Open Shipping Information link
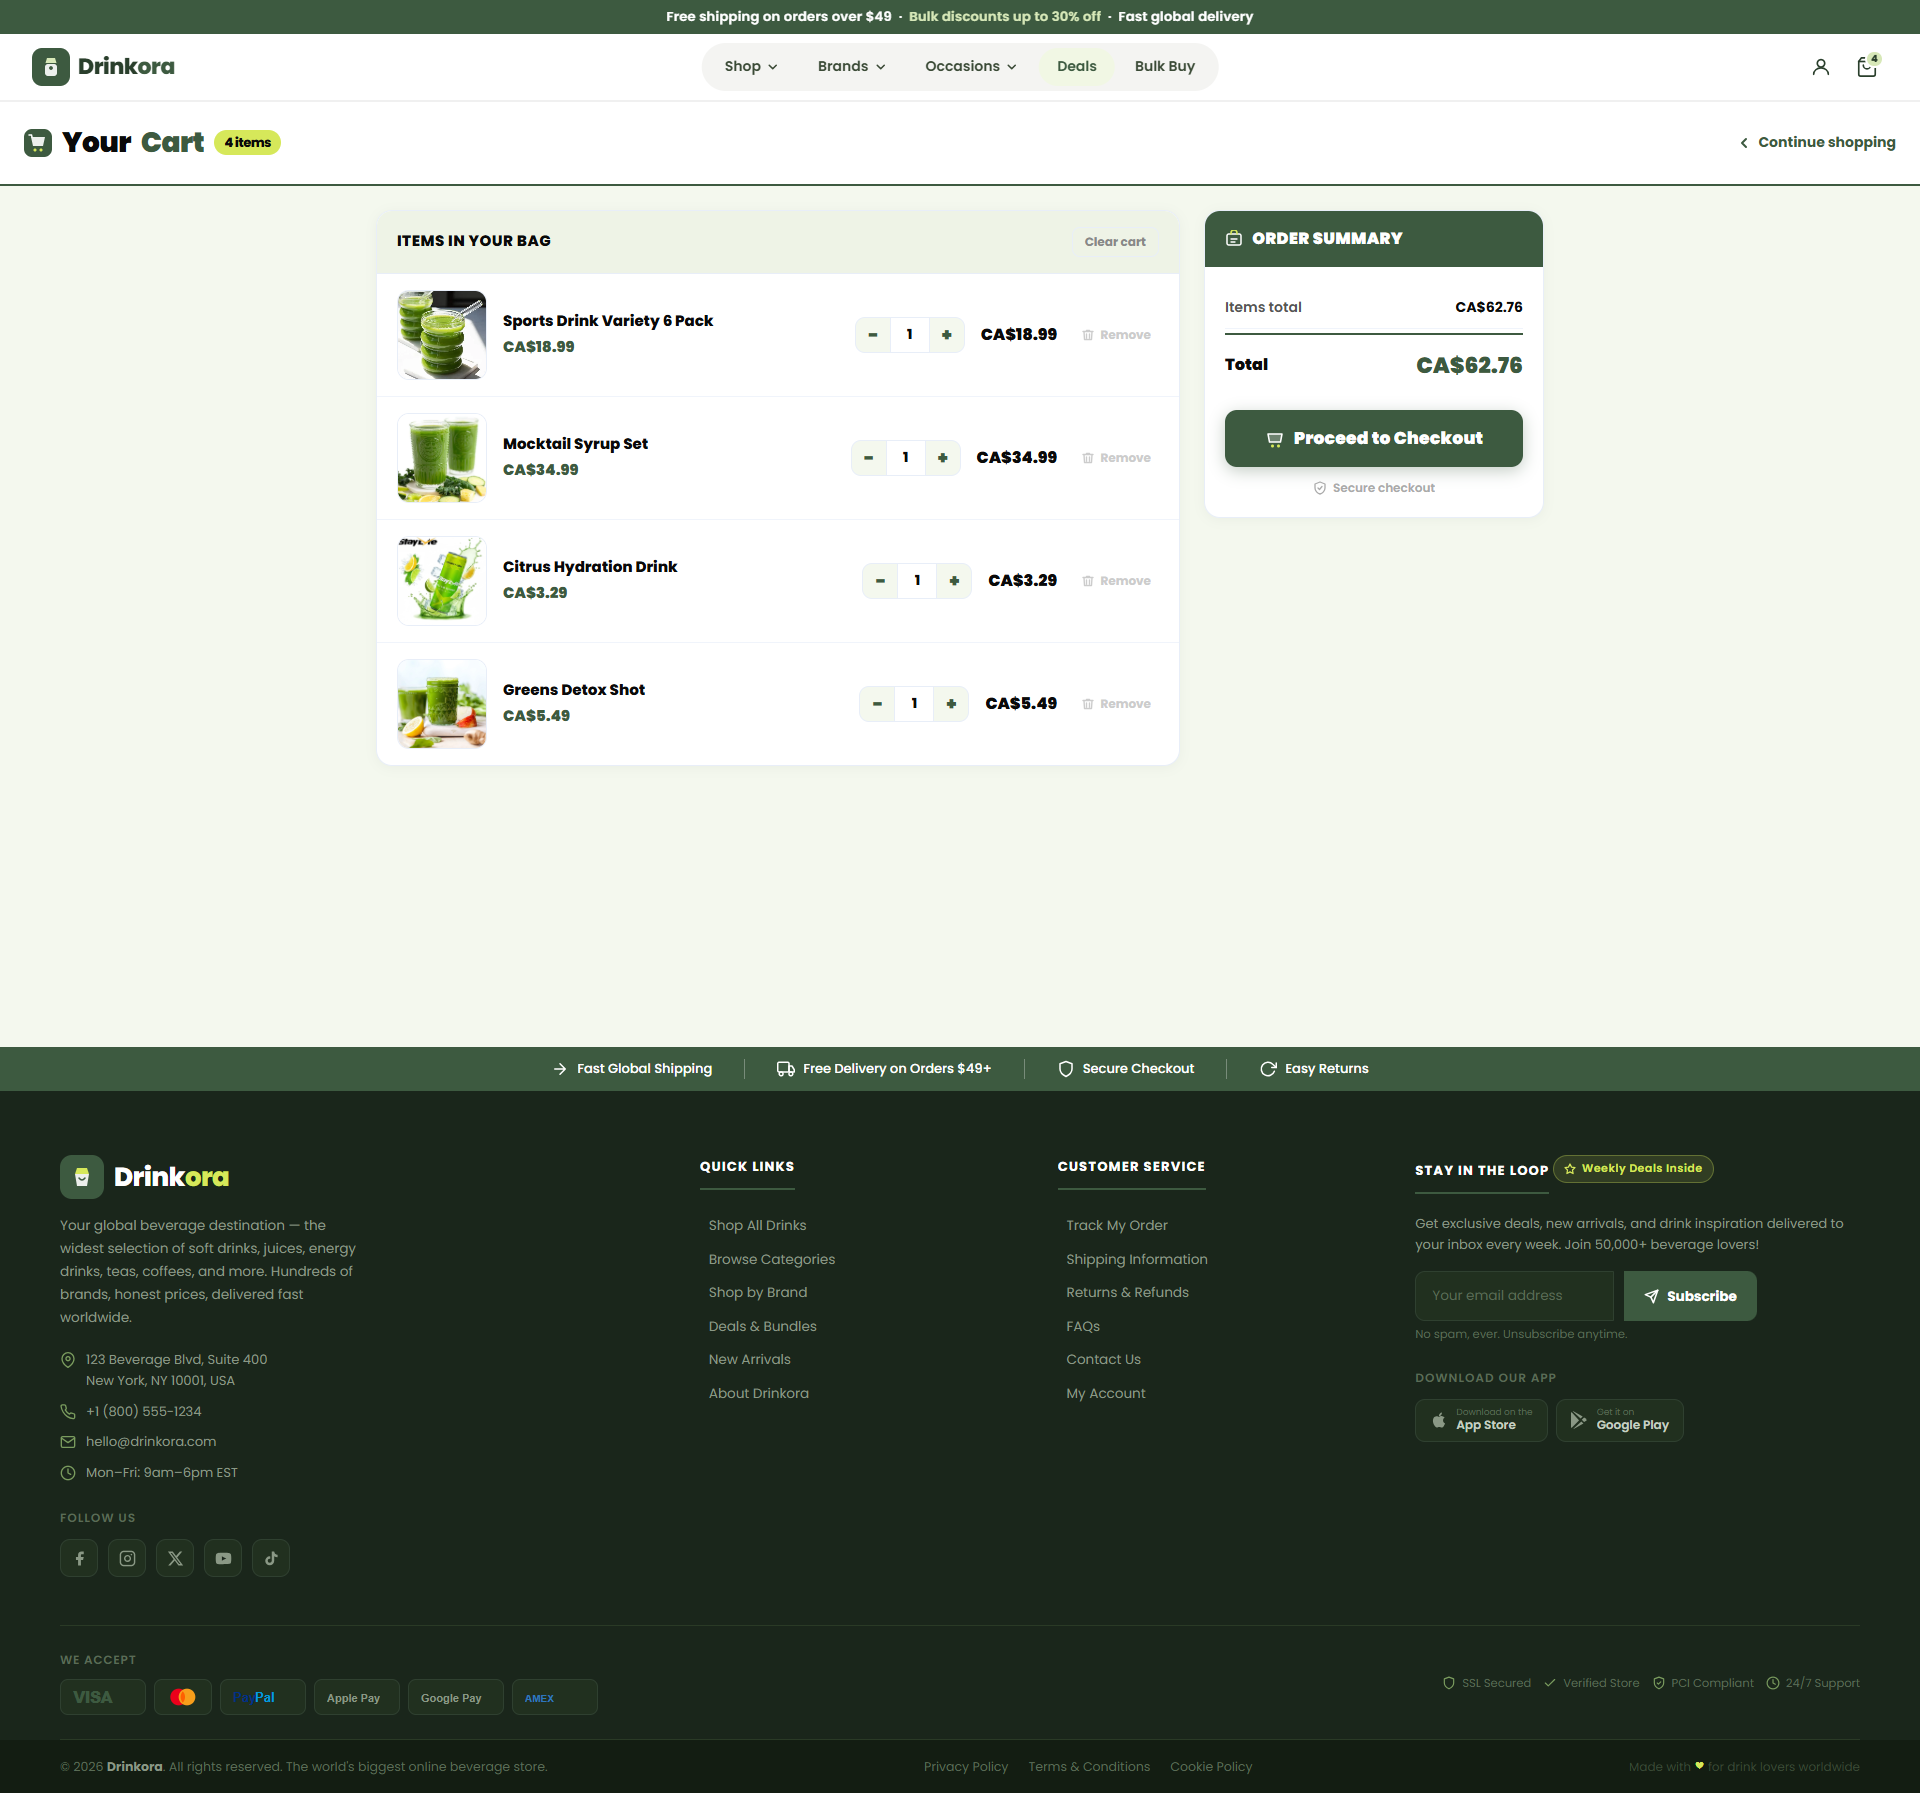The width and height of the screenshot is (1920, 1793). click(1136, 1259)
